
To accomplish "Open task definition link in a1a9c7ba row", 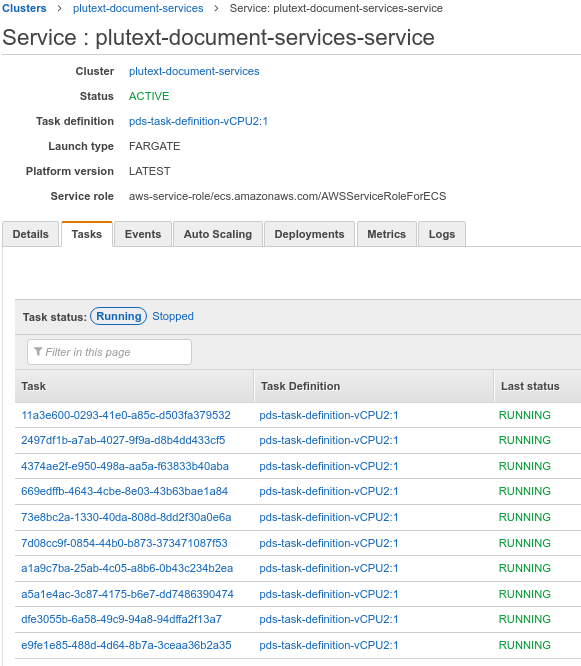I will [329, 568].
